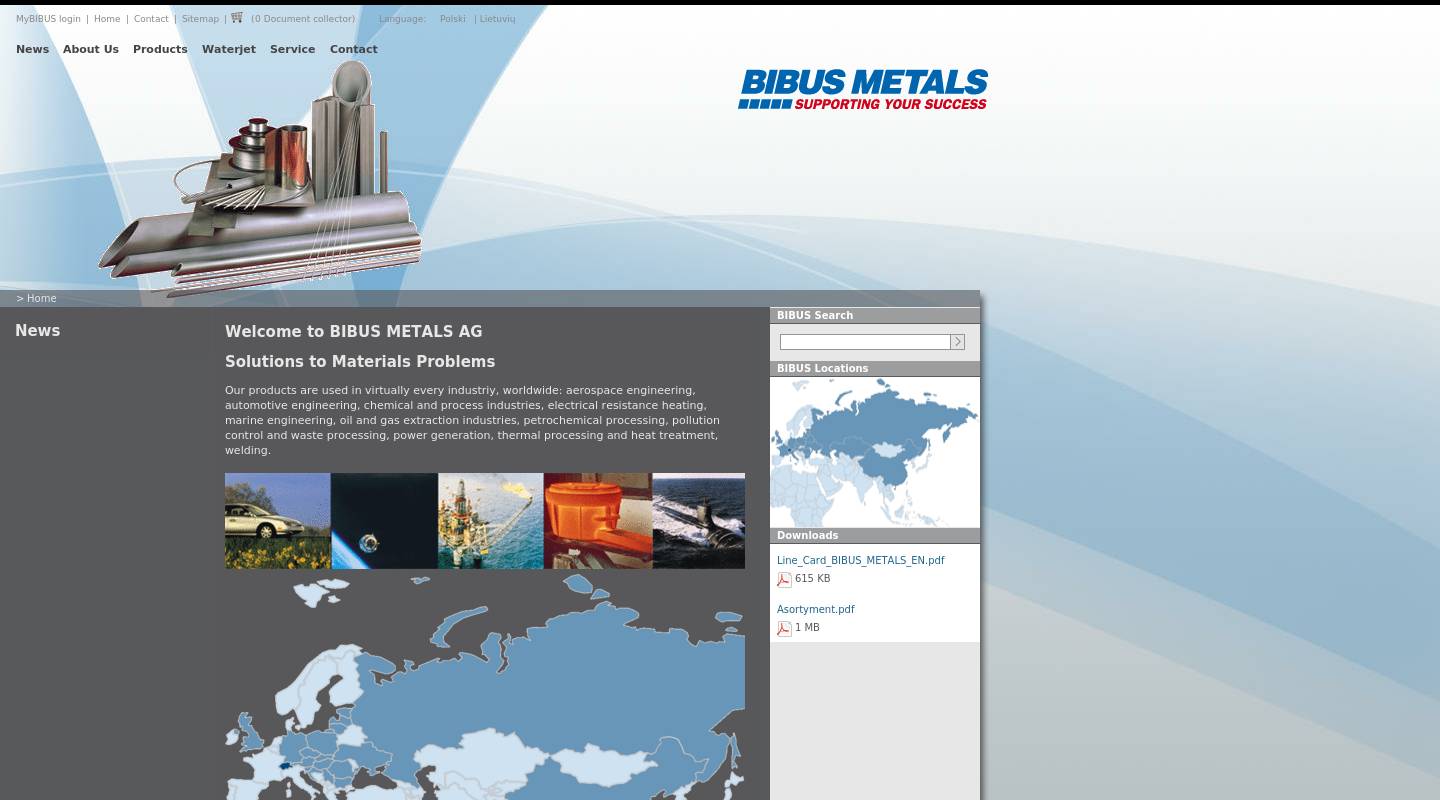This screenshot has height=800, width=1440.
Task: Click the car photo in the image strip
Action: pos(278,521)
